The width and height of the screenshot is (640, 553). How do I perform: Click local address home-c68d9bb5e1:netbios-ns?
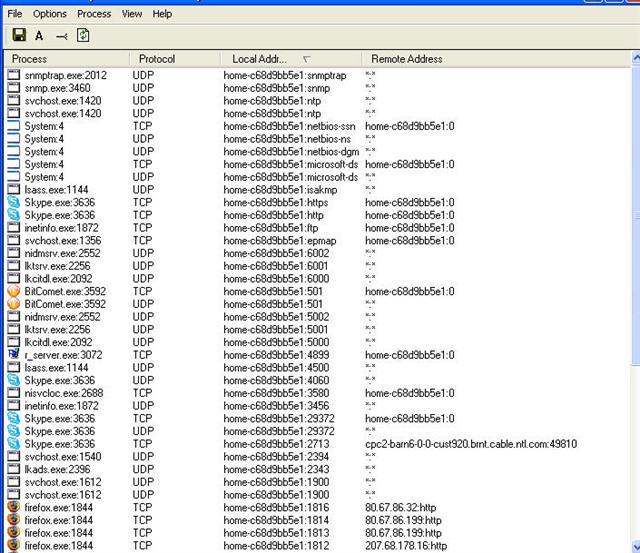click(x=287, y=139)
